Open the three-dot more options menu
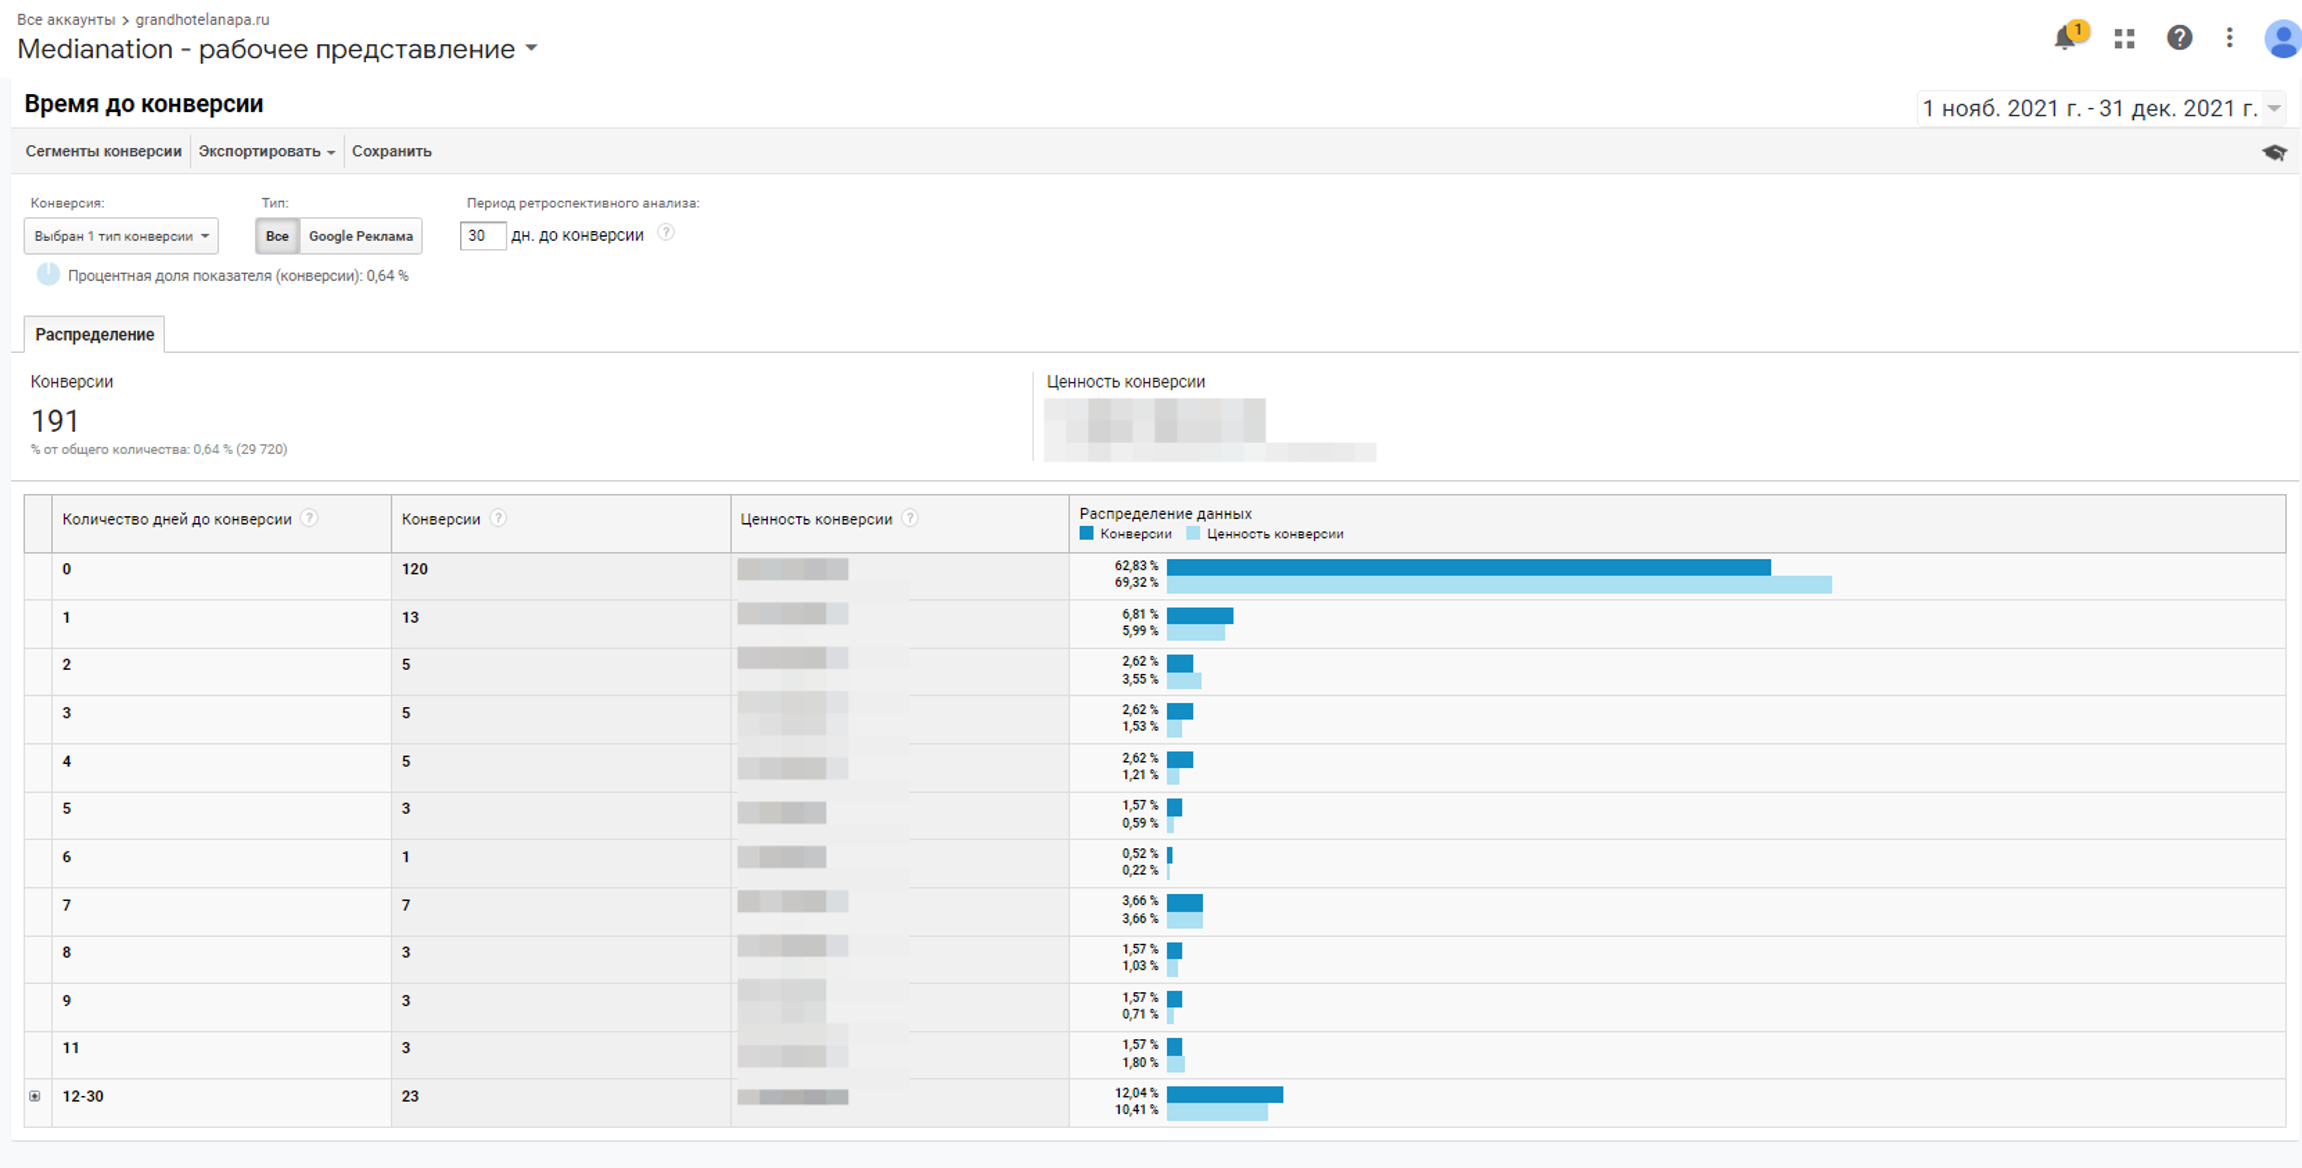 click(2229, 38)
